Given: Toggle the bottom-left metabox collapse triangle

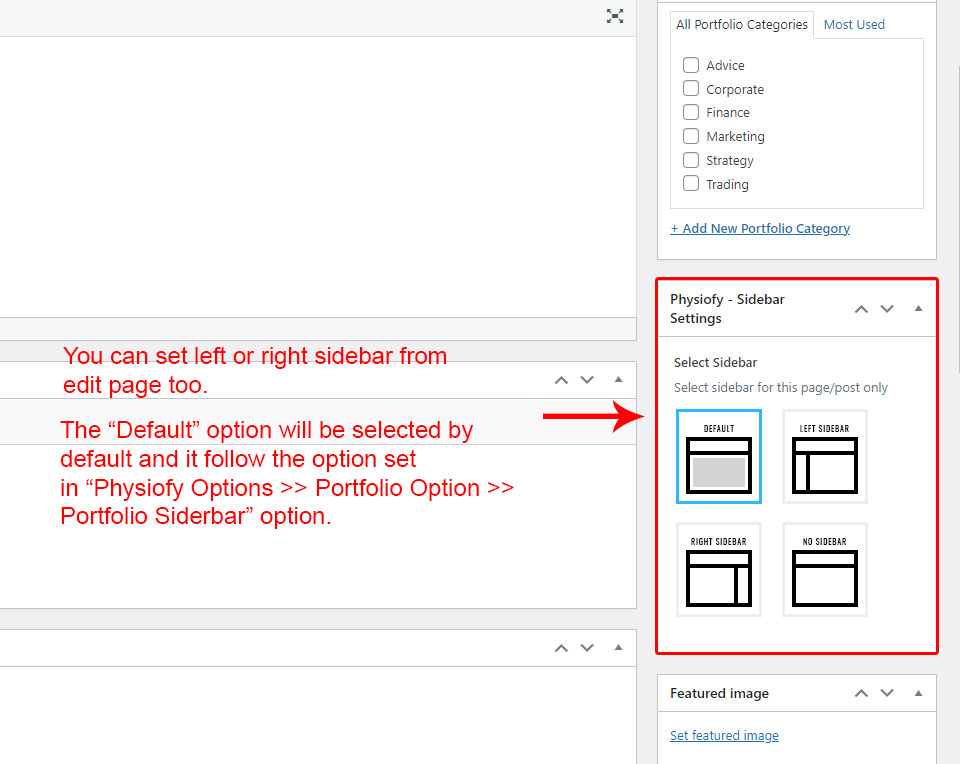Looking at the screenshot, I should pyautogui.click(x=618, y=648).
